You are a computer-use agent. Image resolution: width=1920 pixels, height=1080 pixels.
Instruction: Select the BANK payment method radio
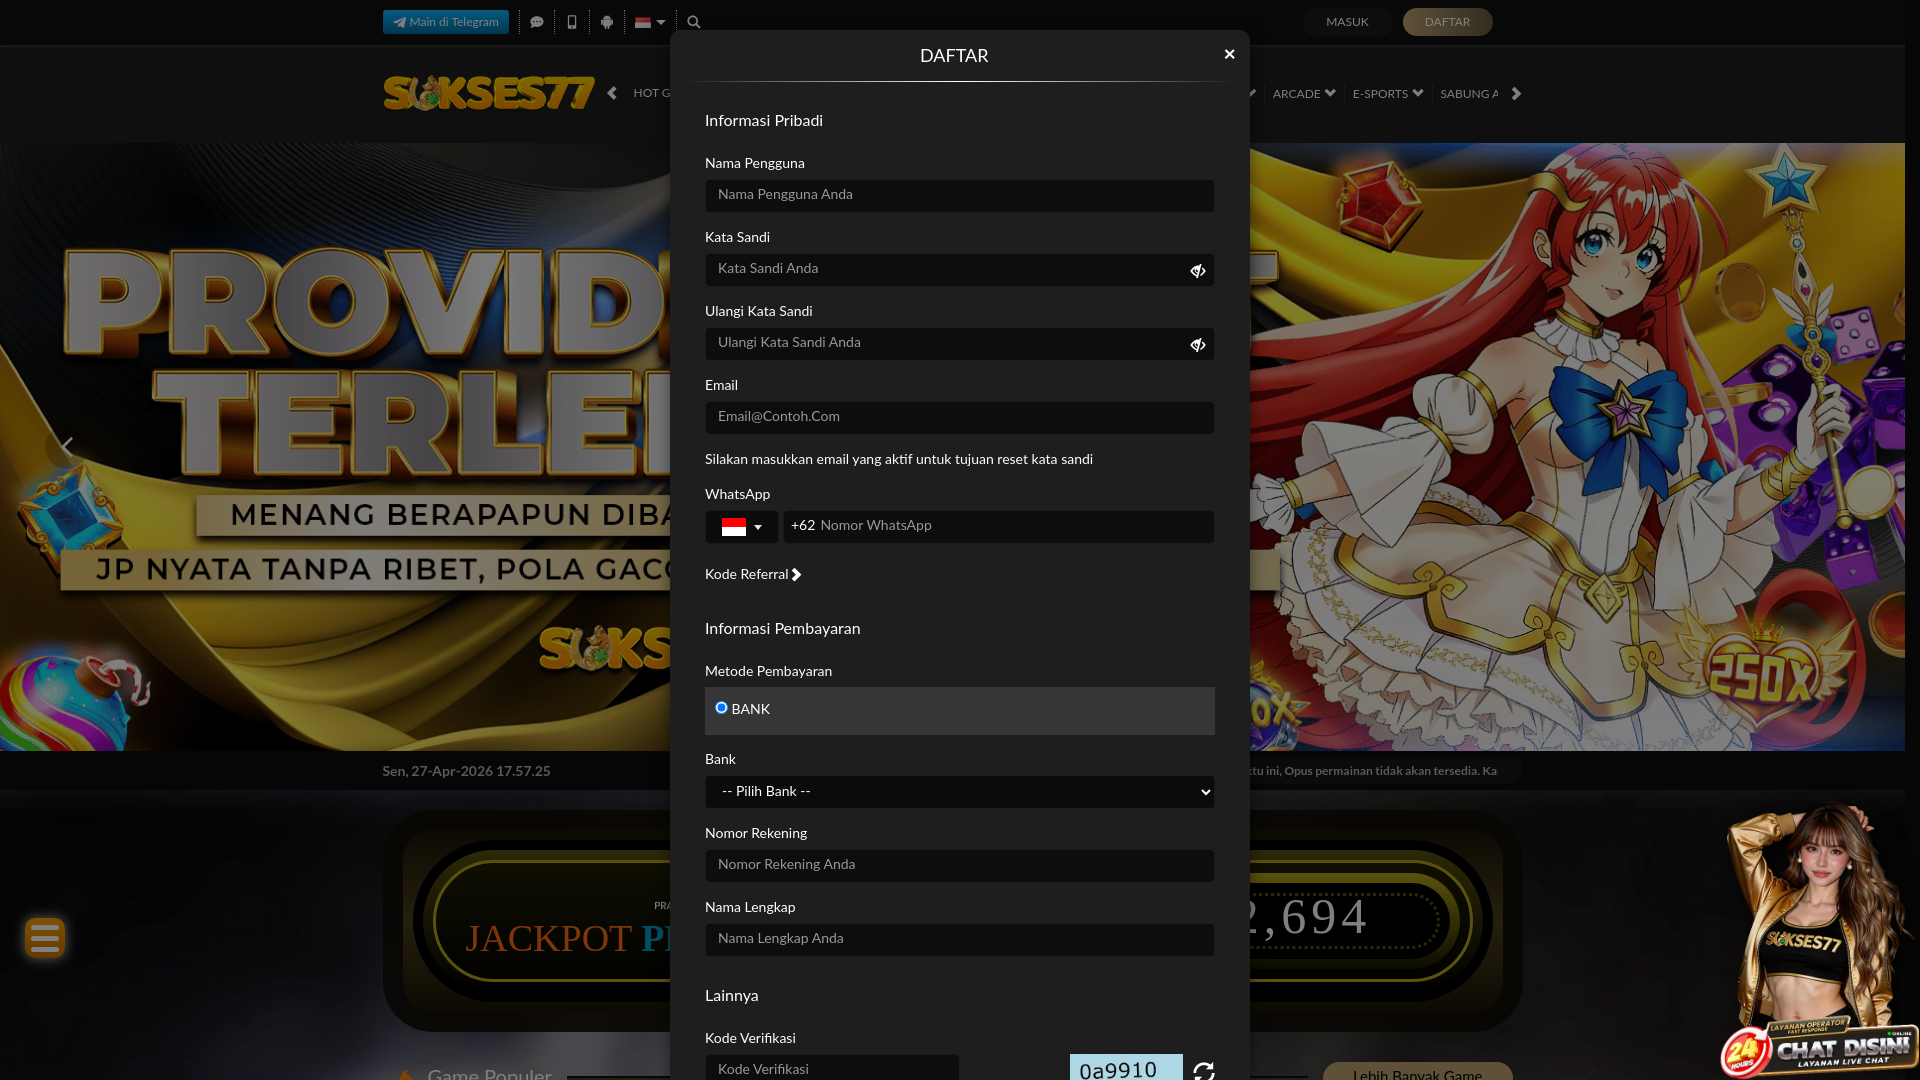tap(721, 708)
